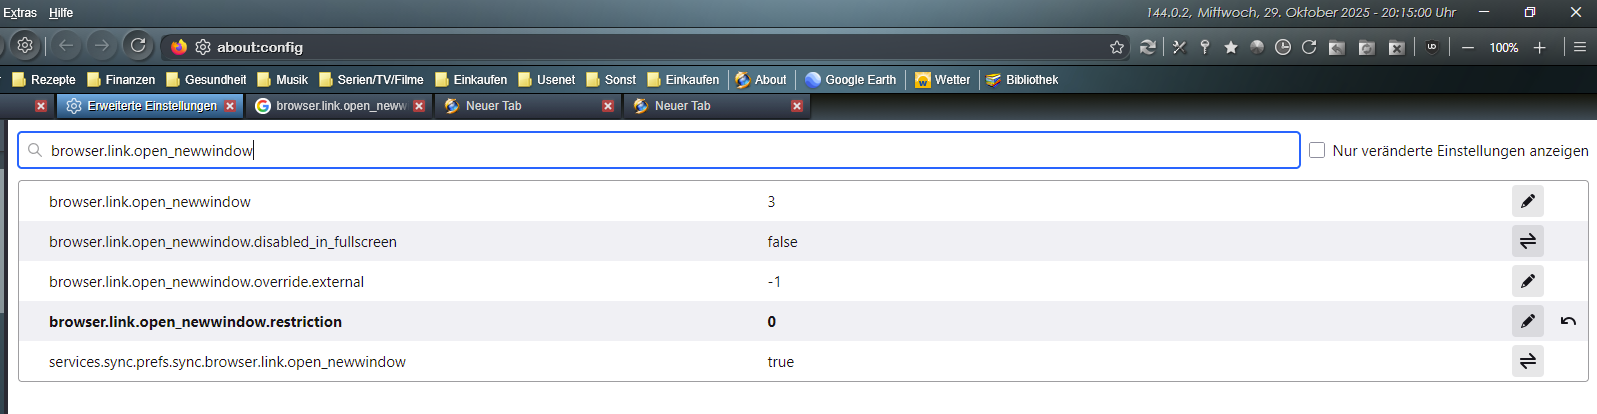Image resolution: width=1597 pixels, height=414 pixels.
Task: Edit the override.external preference value
Action: (1527, 281)
